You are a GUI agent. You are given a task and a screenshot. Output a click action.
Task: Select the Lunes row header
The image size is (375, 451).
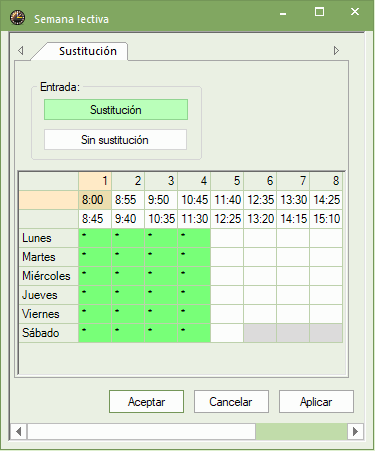[49, 238]
